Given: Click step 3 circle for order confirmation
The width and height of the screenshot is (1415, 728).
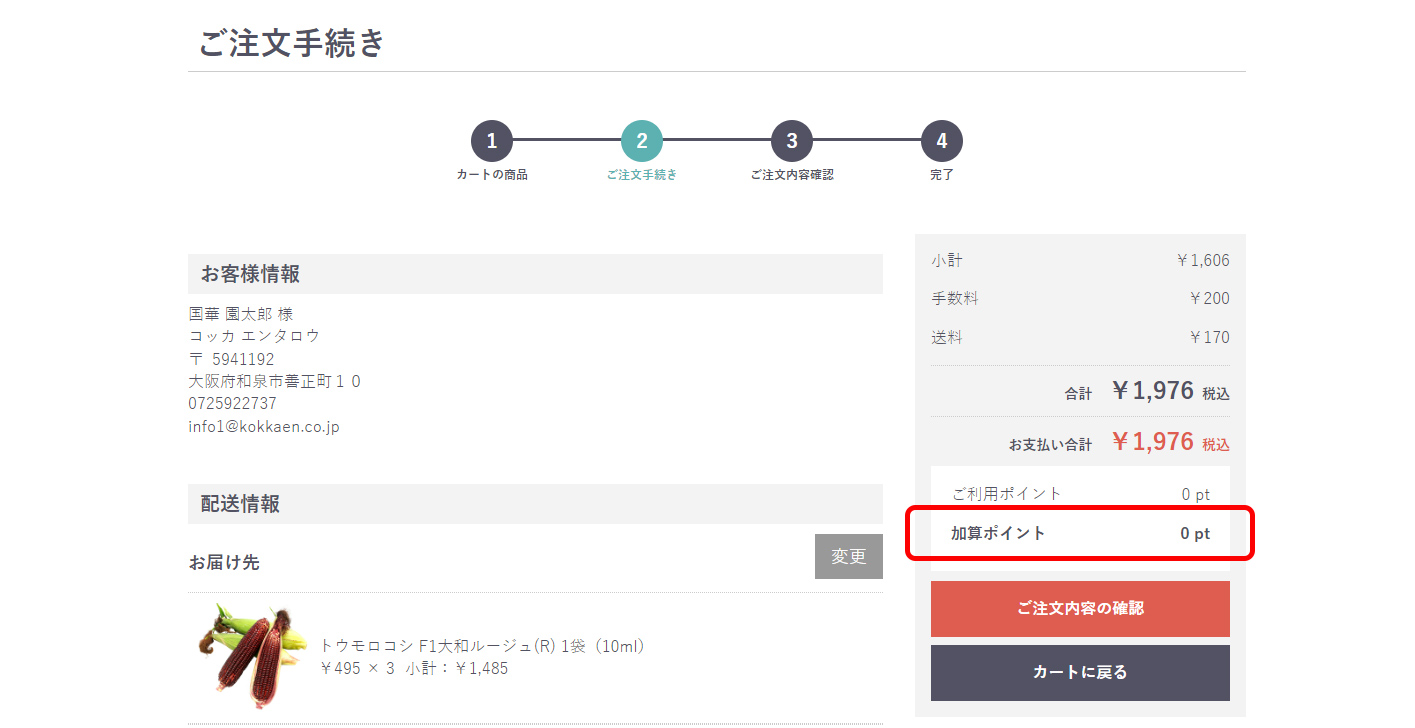Looking at the screenshot, I should [792, 141].
